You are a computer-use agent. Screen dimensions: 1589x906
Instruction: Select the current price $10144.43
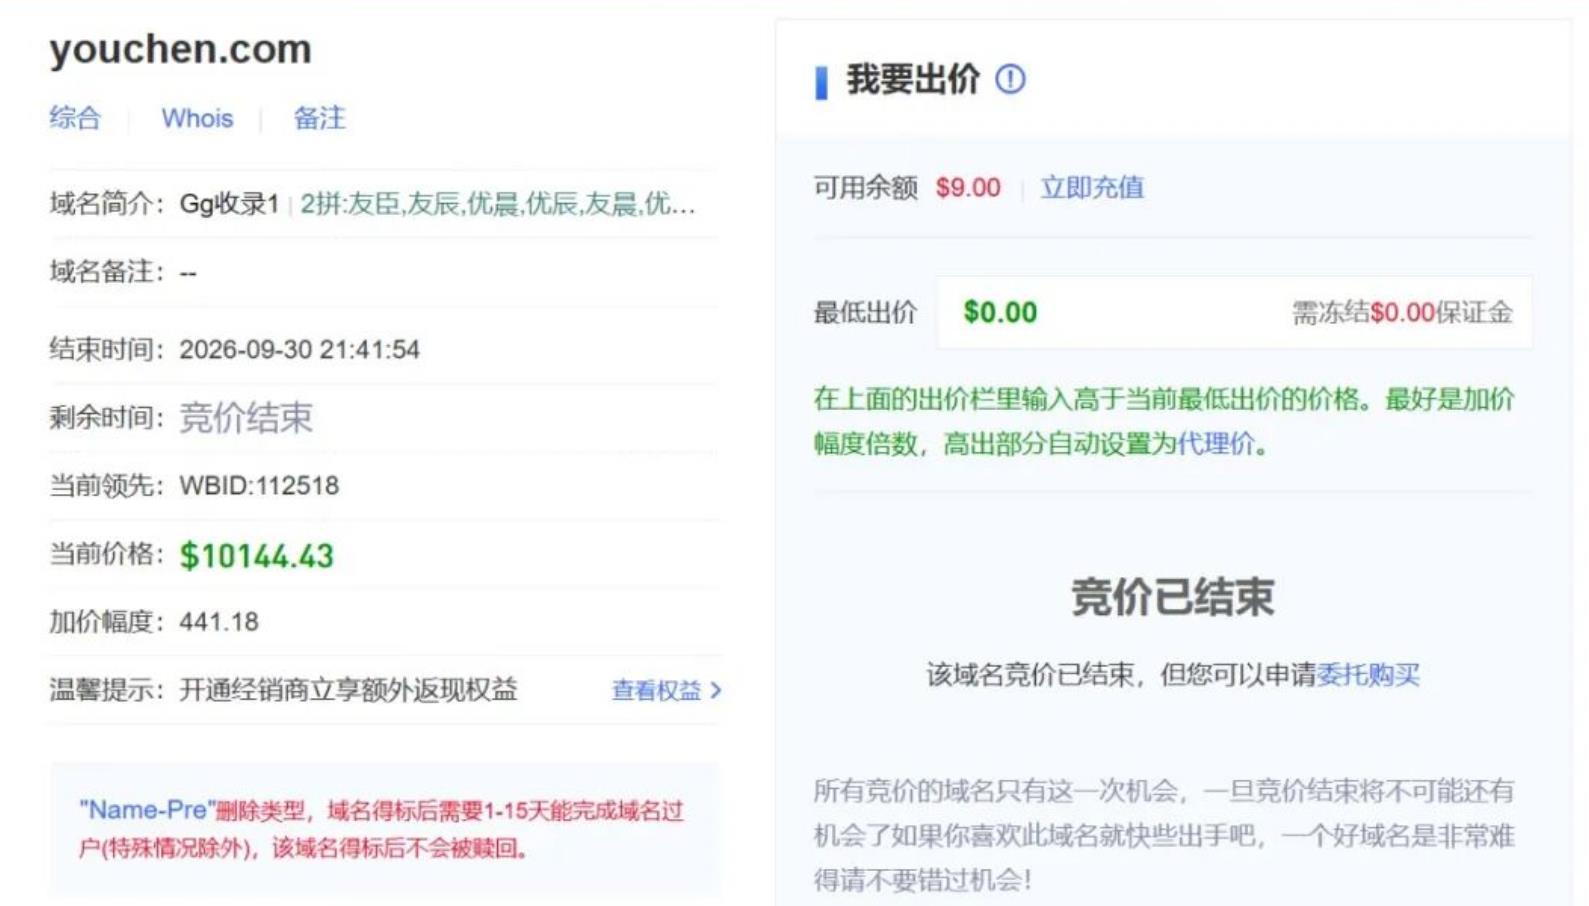(257, 555)
